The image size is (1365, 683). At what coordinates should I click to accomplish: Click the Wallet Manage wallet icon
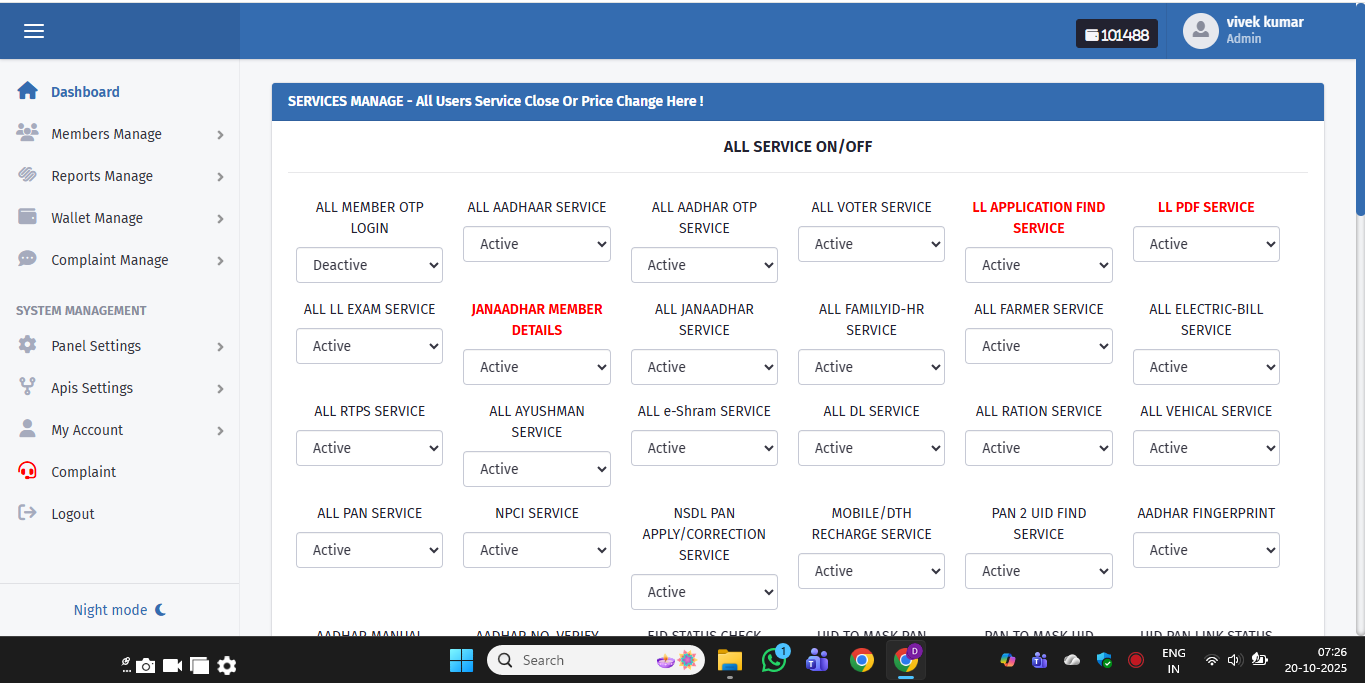pyautogui.click(x=28, y=217)
